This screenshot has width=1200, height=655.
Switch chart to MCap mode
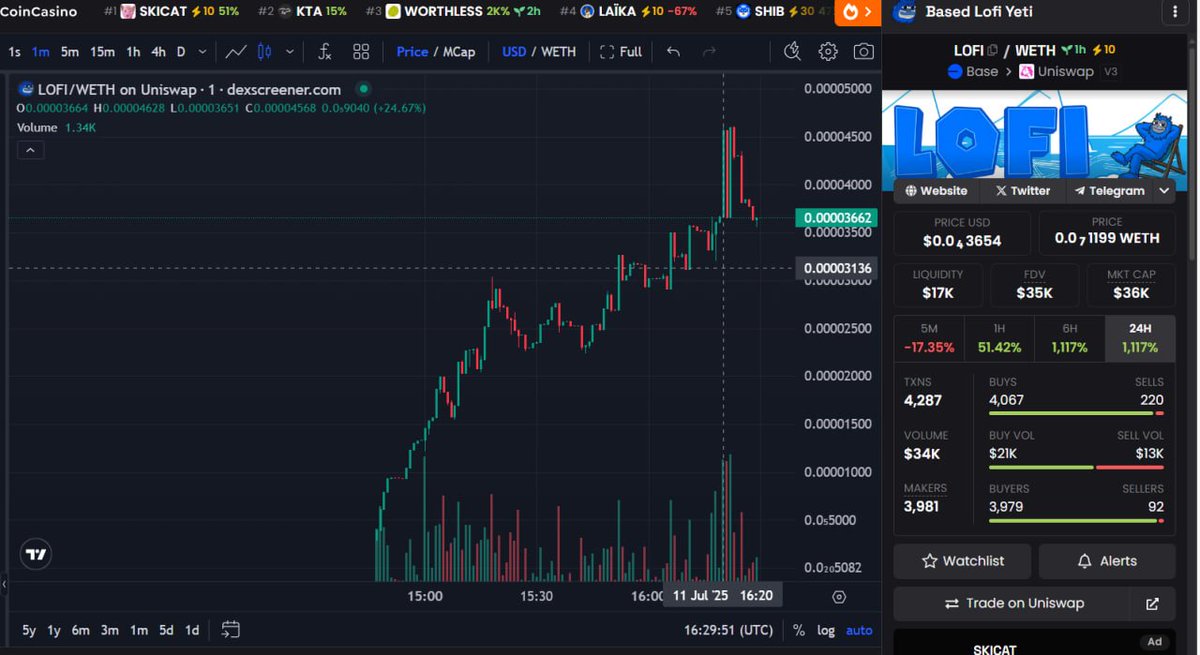point(459,52)
